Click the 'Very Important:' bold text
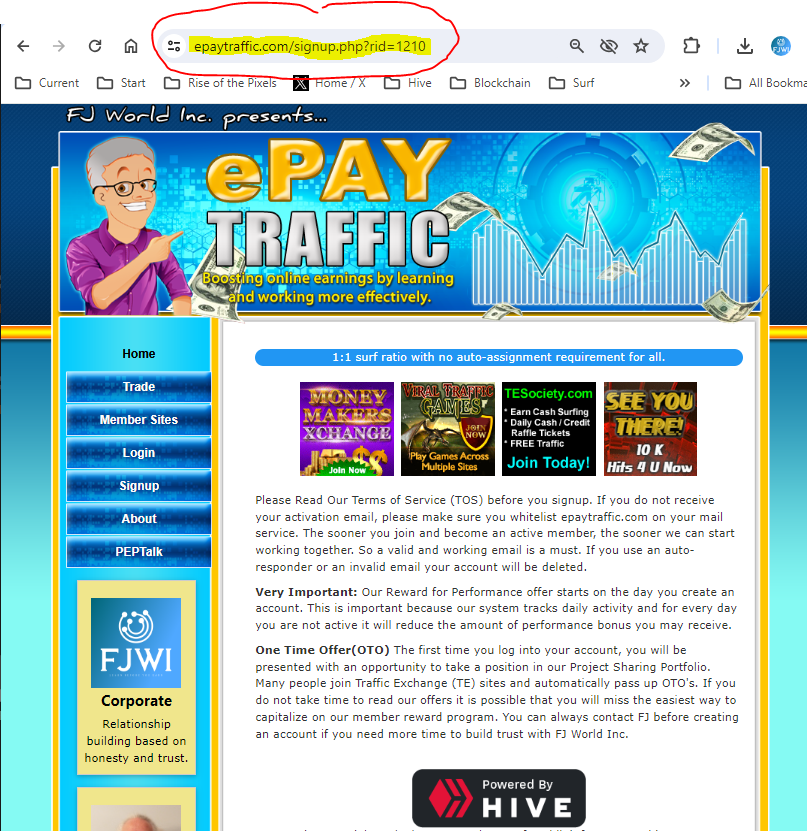 (307, 592)
